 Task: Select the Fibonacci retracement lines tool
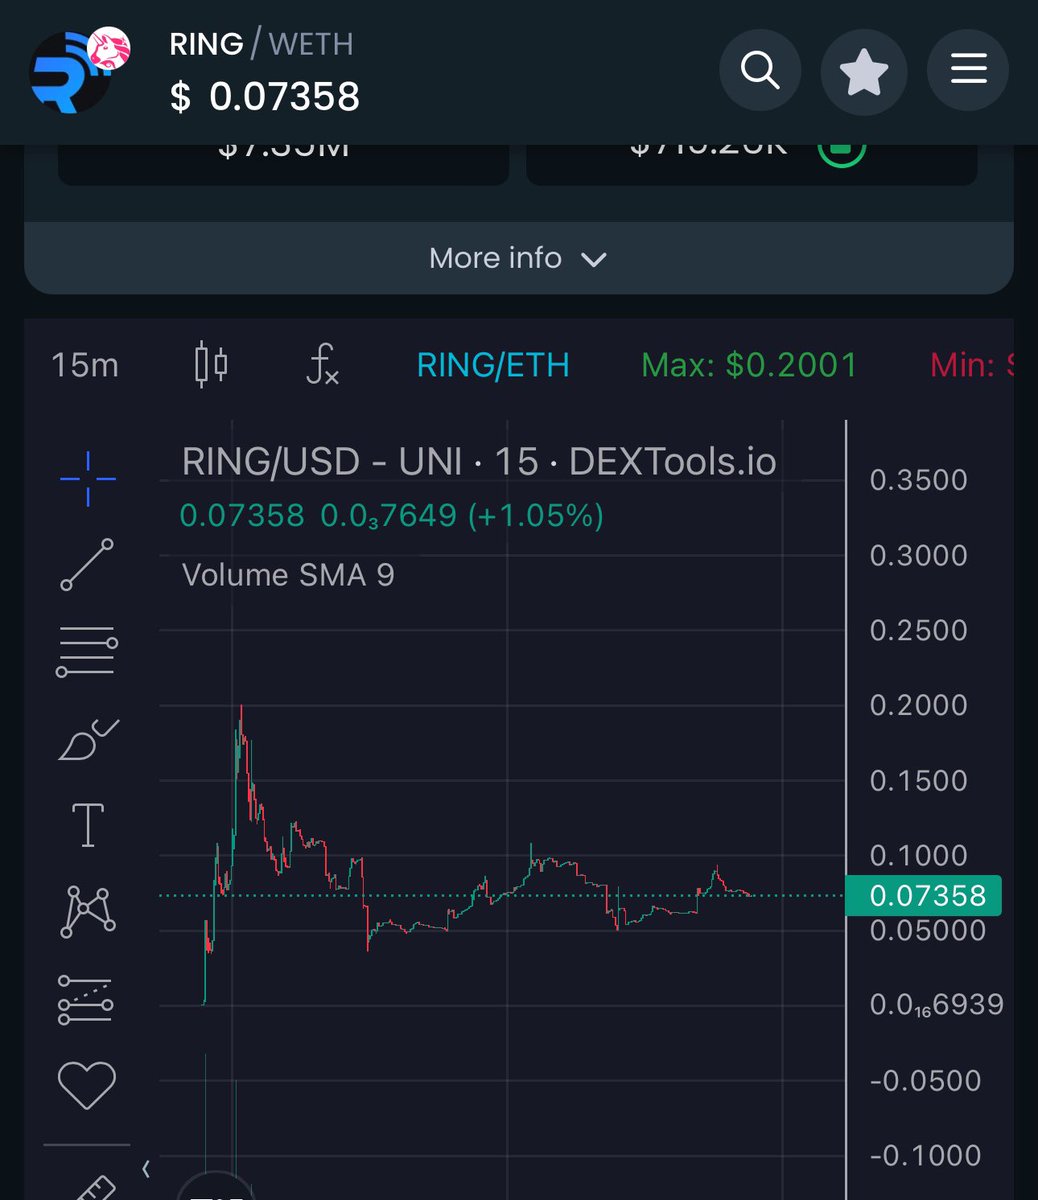tap(88, 652)
